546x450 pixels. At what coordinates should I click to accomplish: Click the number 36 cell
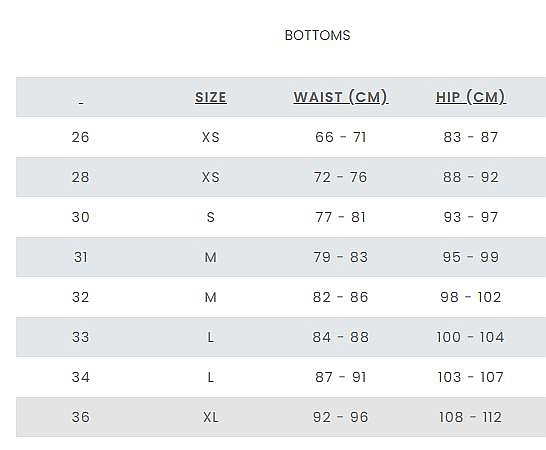(80, 417)
